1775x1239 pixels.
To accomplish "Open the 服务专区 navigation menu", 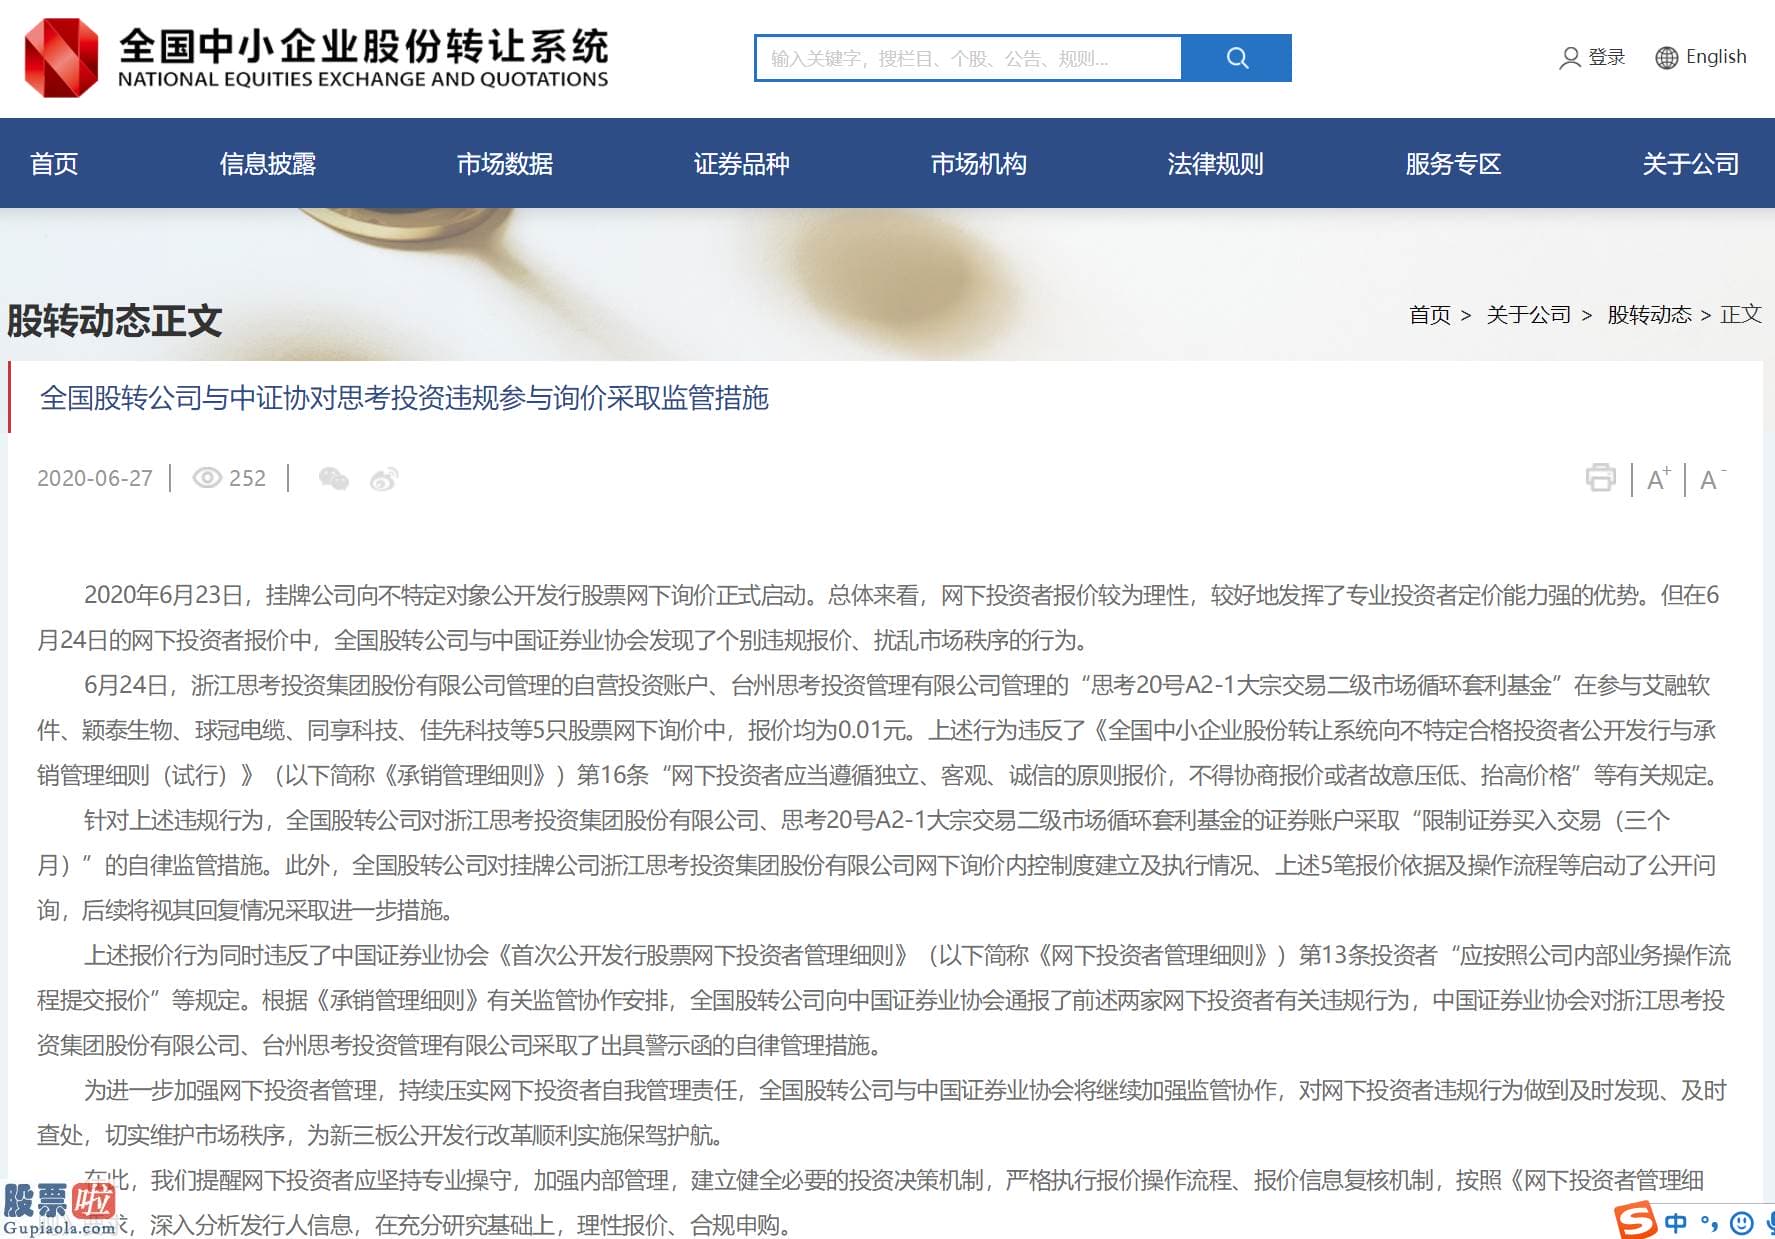I will pyautogui.click(x=1454, y=164).
